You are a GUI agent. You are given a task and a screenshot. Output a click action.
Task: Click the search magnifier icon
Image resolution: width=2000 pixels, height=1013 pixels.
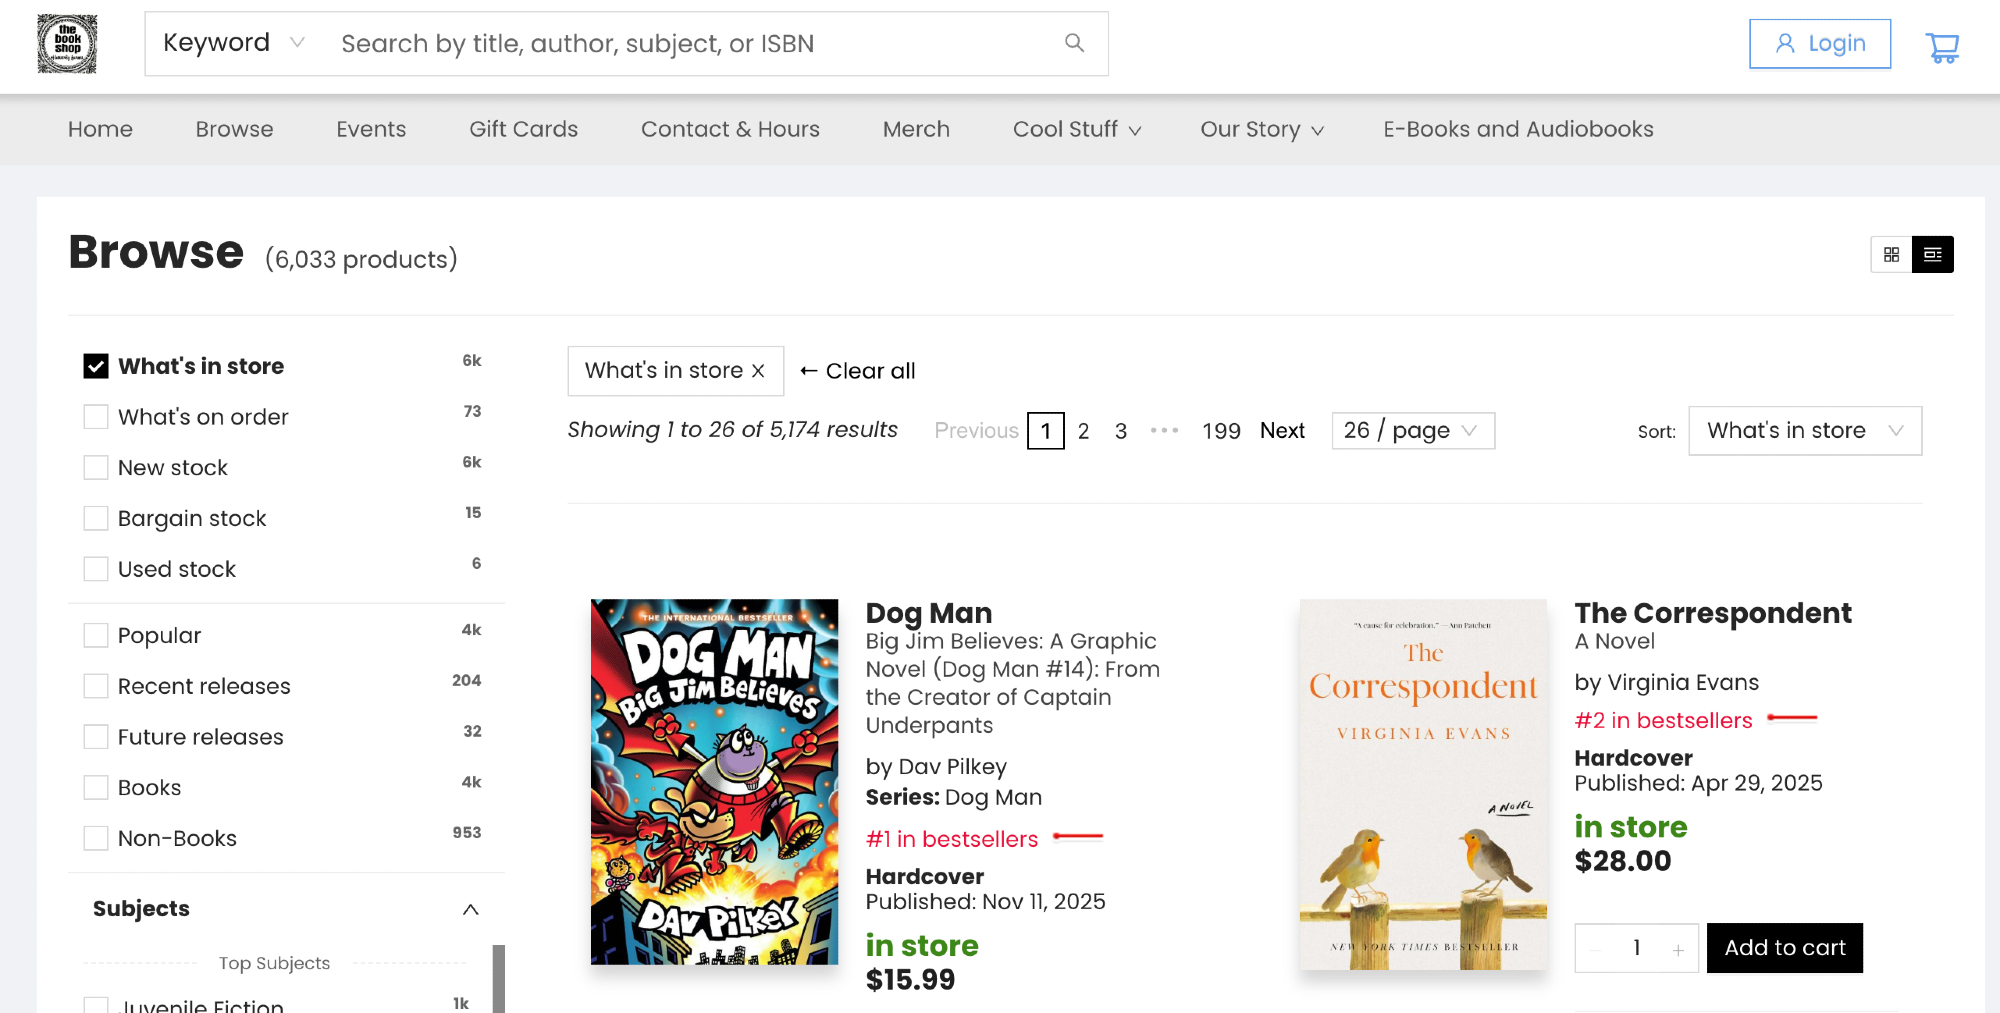click(x=1074, y=43)
